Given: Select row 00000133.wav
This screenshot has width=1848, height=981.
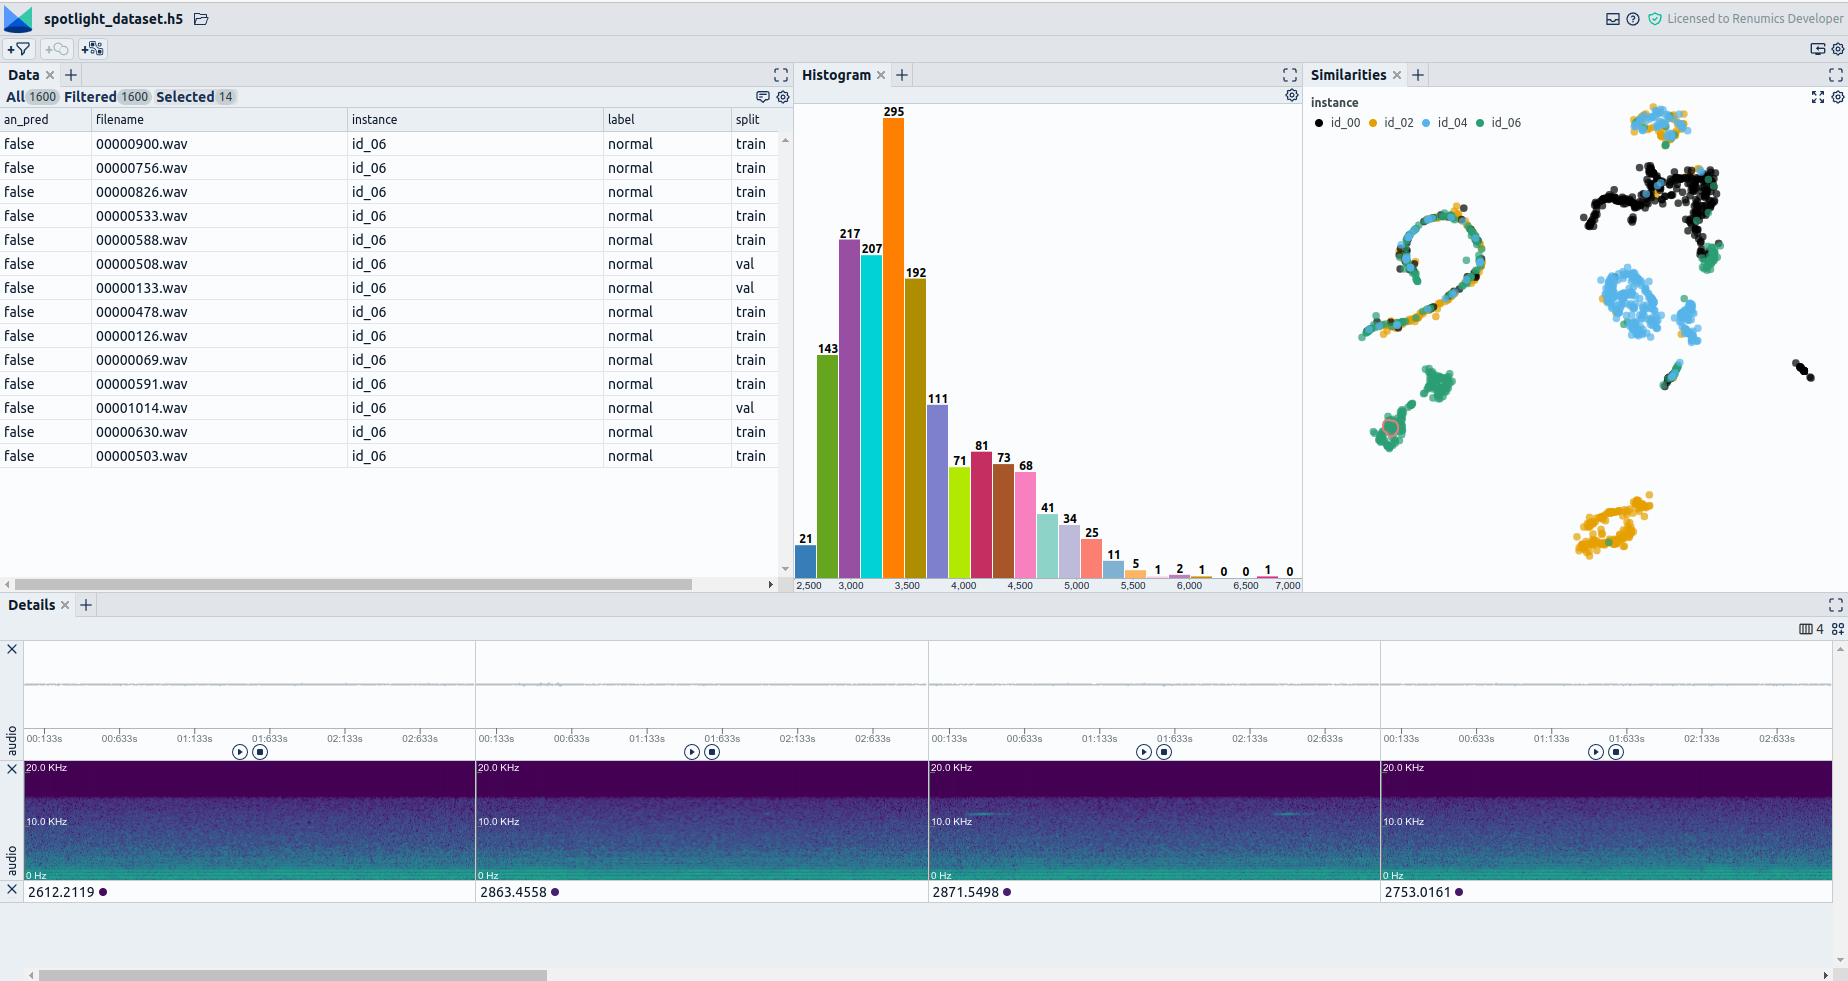Looking at the screenshot, I should 389,288.
